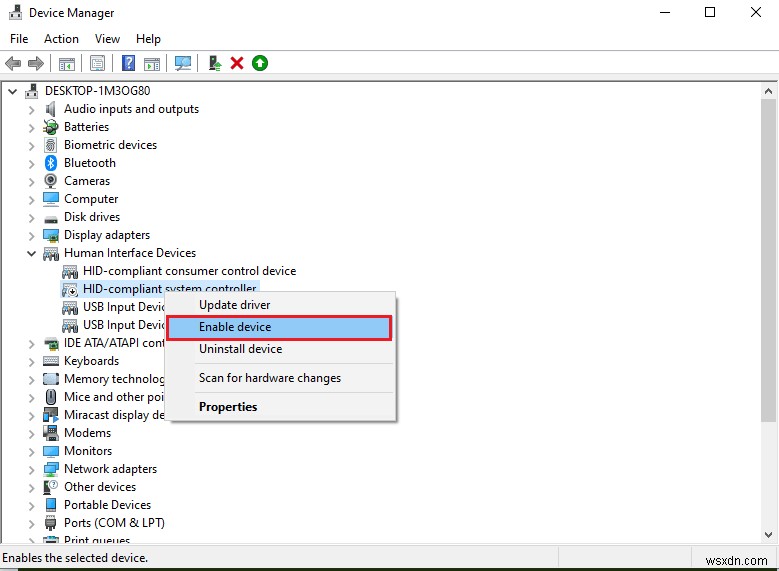Expand the Portable Devices category
Screen dimensions: 779x571
(x=31, y=505)
